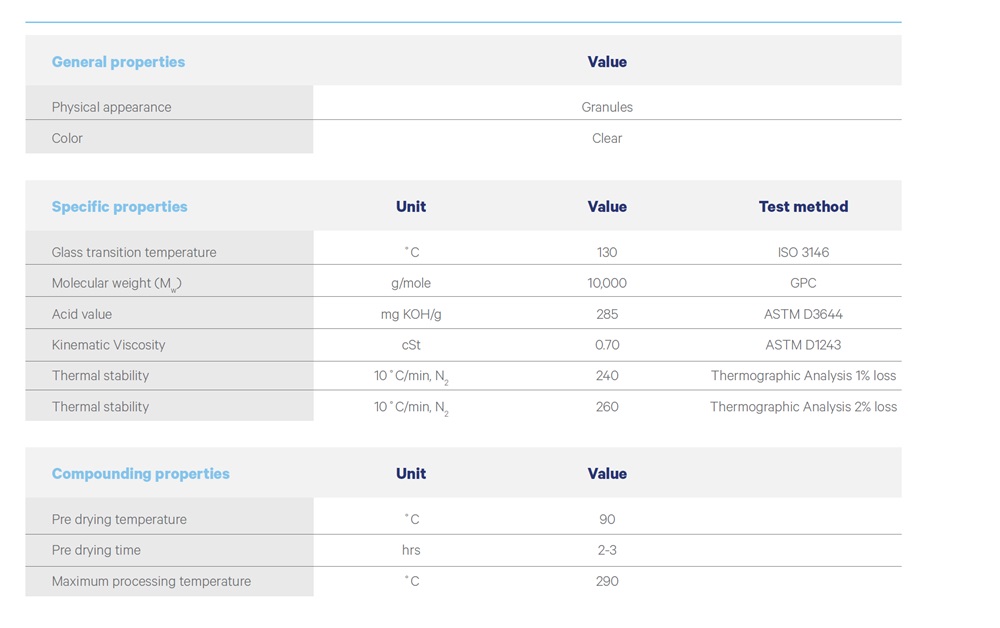
Task: Click the Glass transition temperature label
Action: click(x=133, y=252)
